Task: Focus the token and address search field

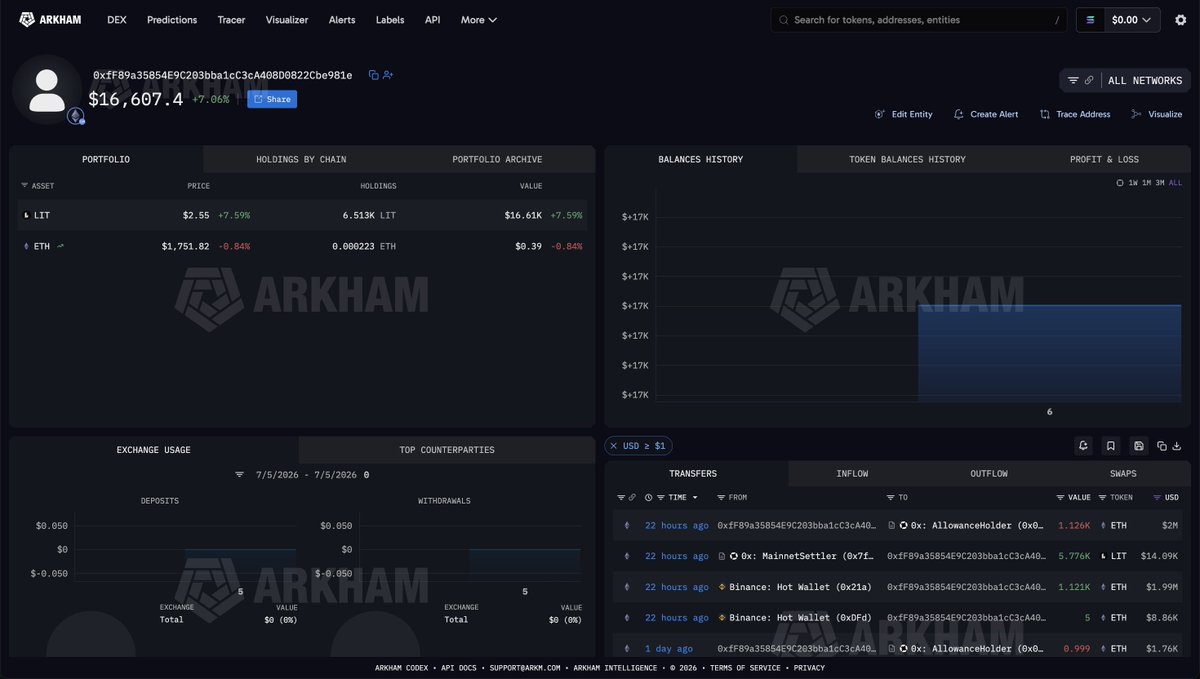Action: (x=918, y=20)
